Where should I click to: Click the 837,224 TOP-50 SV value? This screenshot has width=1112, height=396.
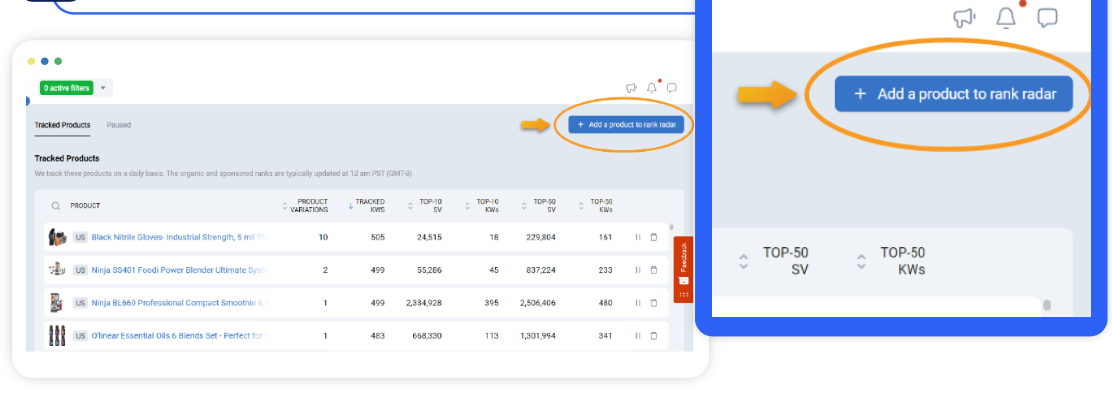point(540,270)
